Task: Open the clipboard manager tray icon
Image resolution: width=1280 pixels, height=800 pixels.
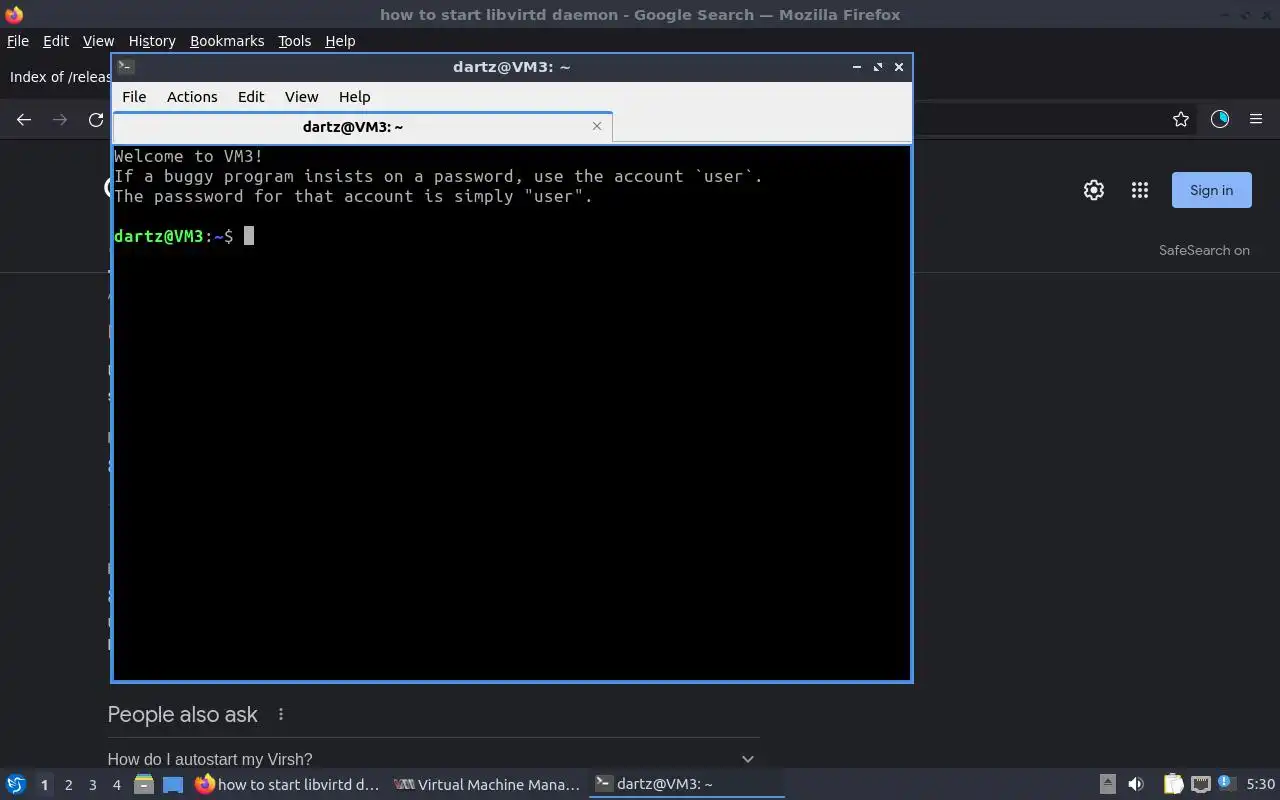Action: click(1173, 784)
